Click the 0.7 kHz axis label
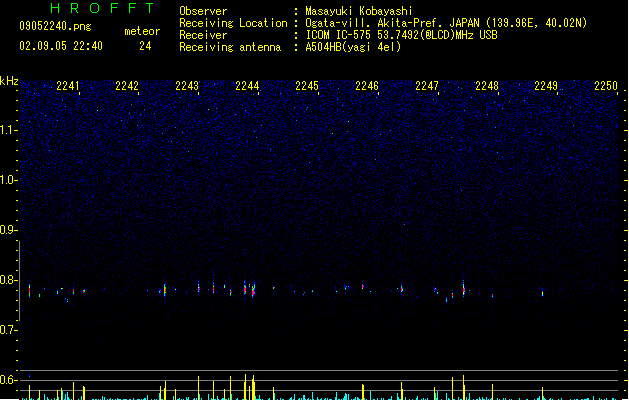629x400 pixels. (x=8, y=330)
